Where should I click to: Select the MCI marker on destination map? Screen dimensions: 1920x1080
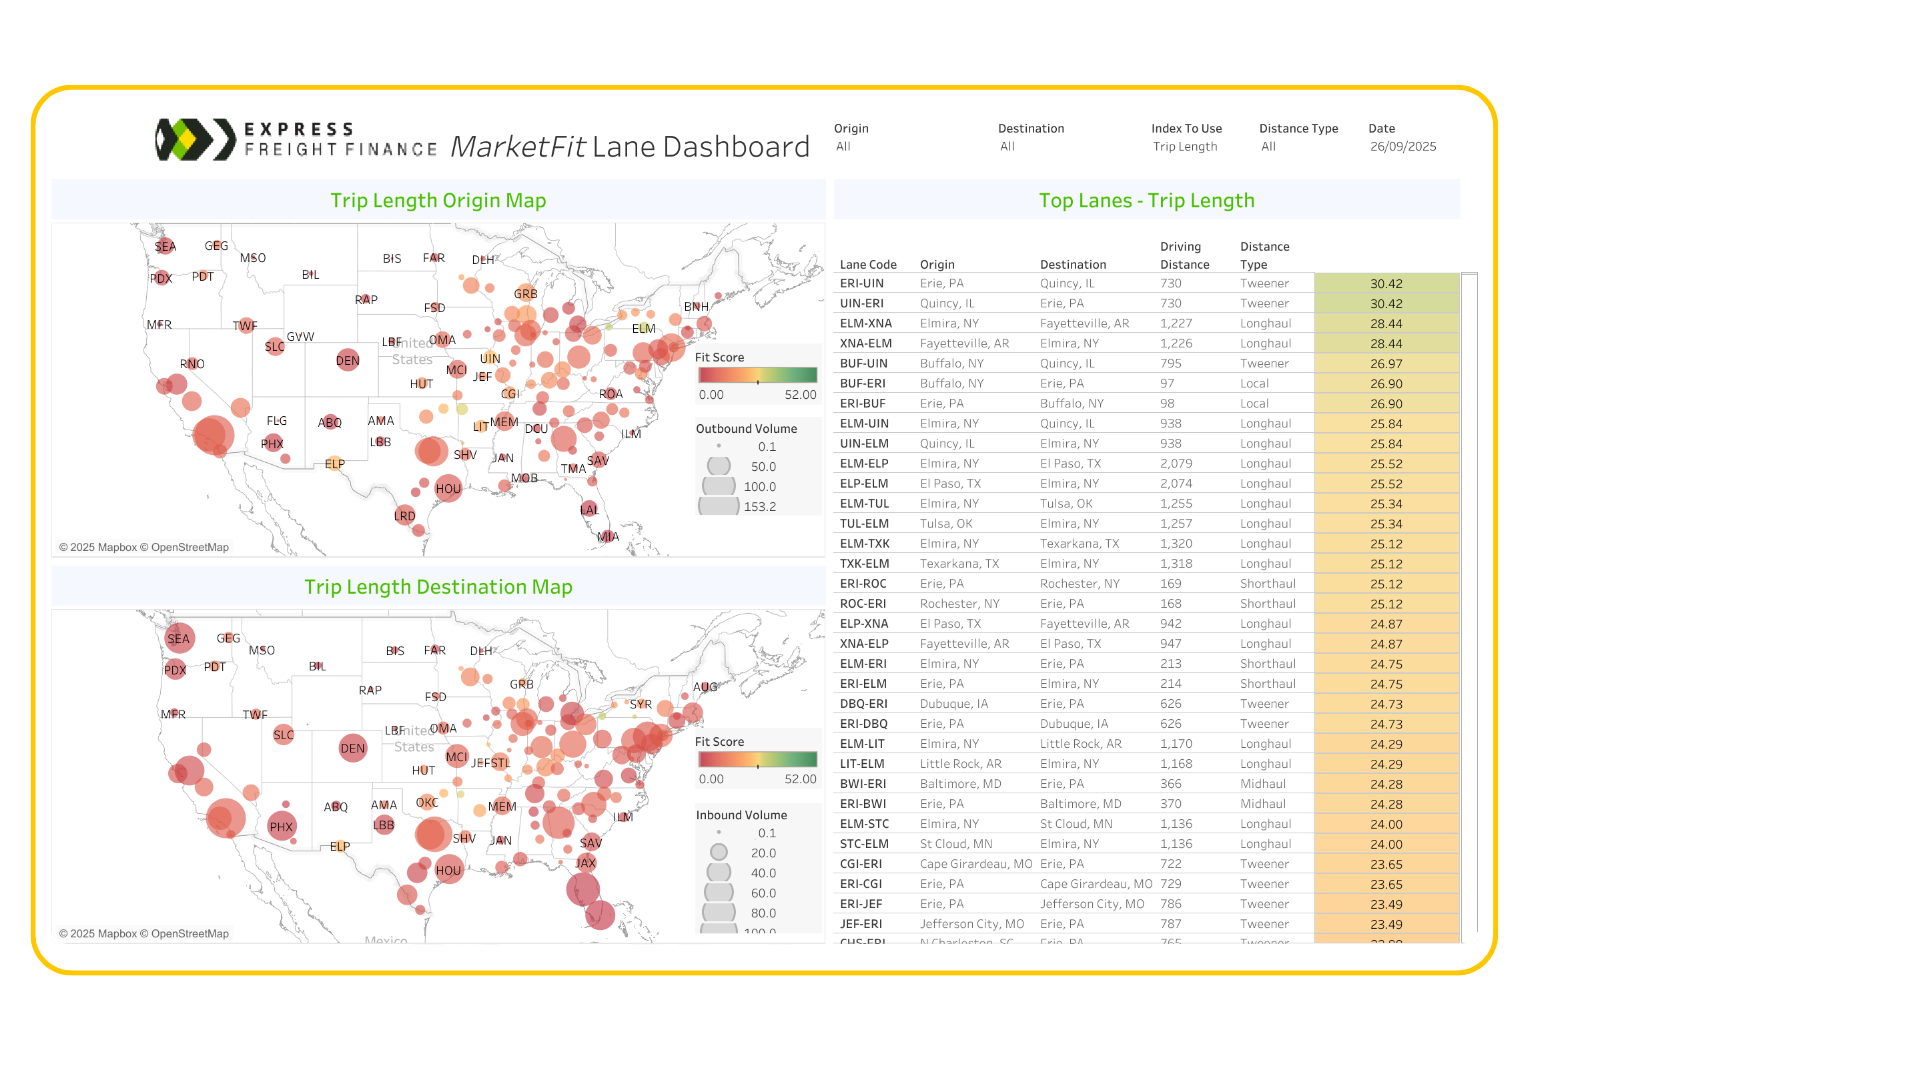(x=457, y=756)
